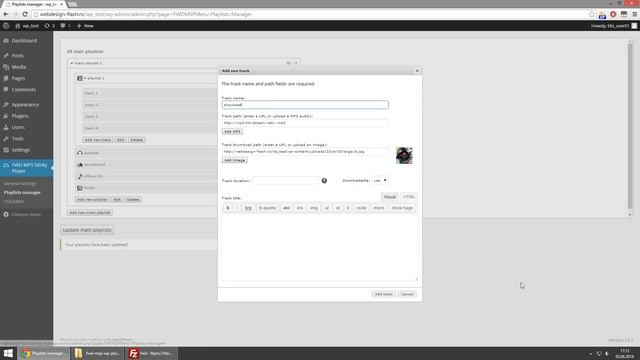Click Add new playlist button
640x360 pixels.
(92, 200)
